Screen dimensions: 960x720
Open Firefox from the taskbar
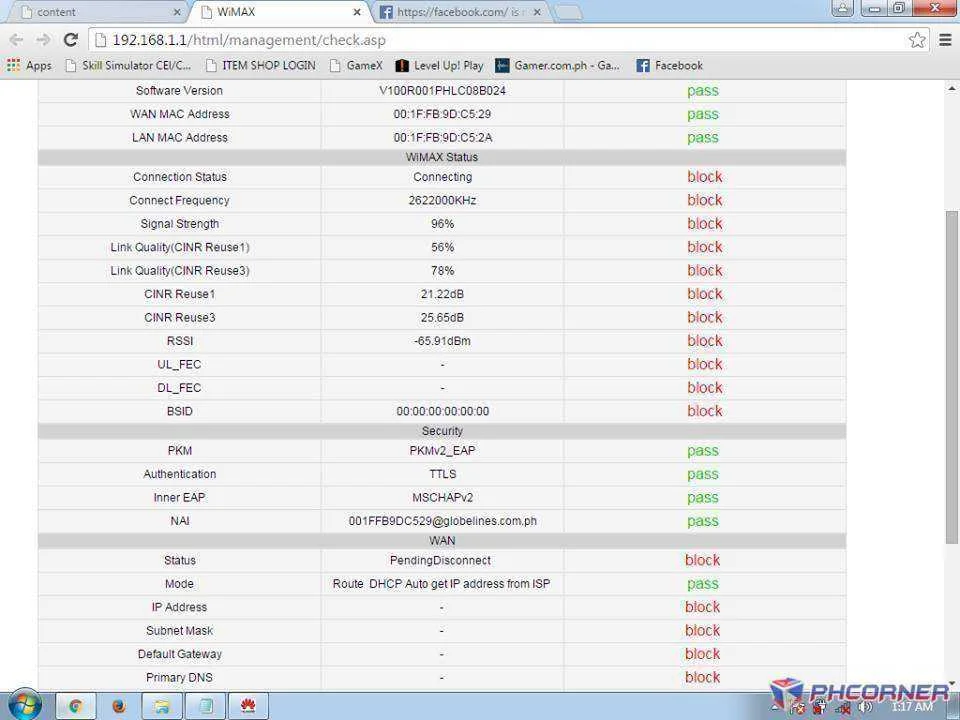click(x=119, y=707)
